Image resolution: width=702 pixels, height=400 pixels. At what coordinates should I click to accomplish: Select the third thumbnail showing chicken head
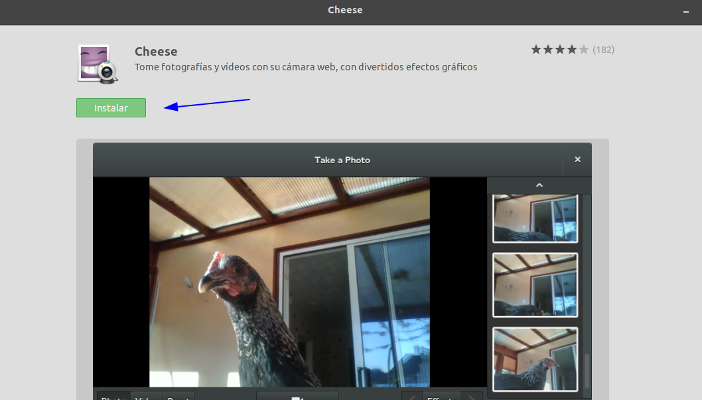[535, 359]
